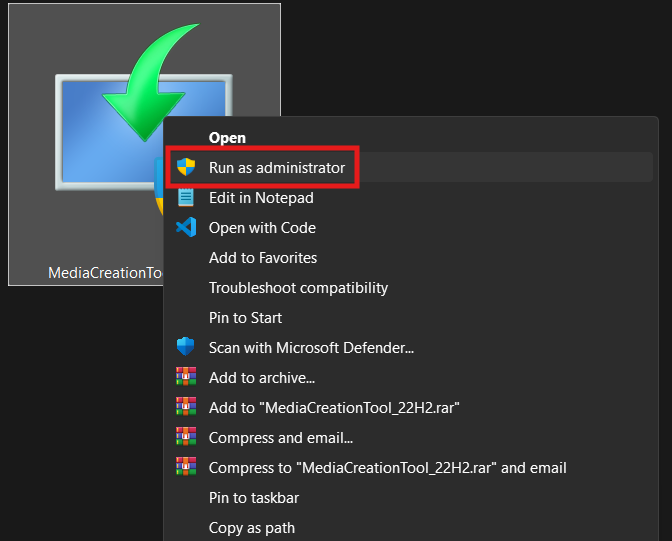This screenshot has height=541, width=672.
Task: Choose Add to Favorites
Action: (409, 258)
